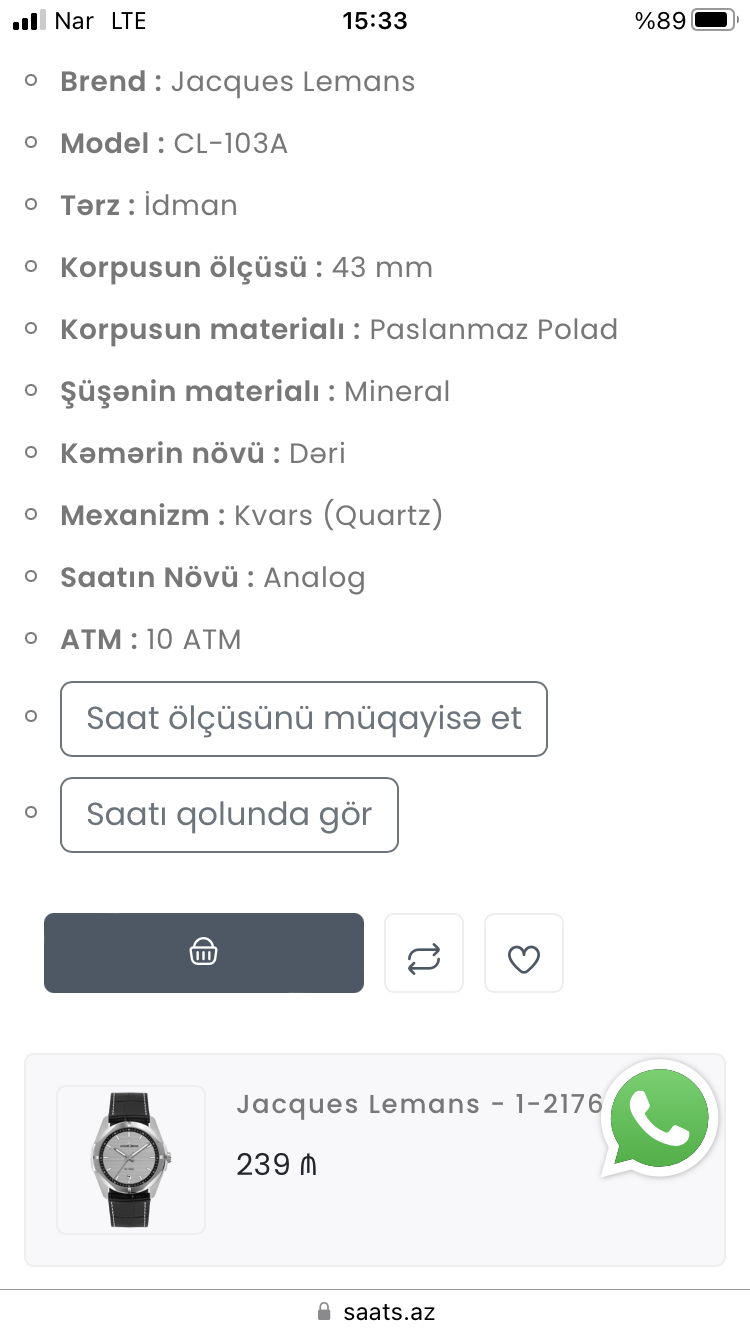Tap the add to basket icon button
The width and height of the screenshot is (750, 1334).
pos(203,953)
